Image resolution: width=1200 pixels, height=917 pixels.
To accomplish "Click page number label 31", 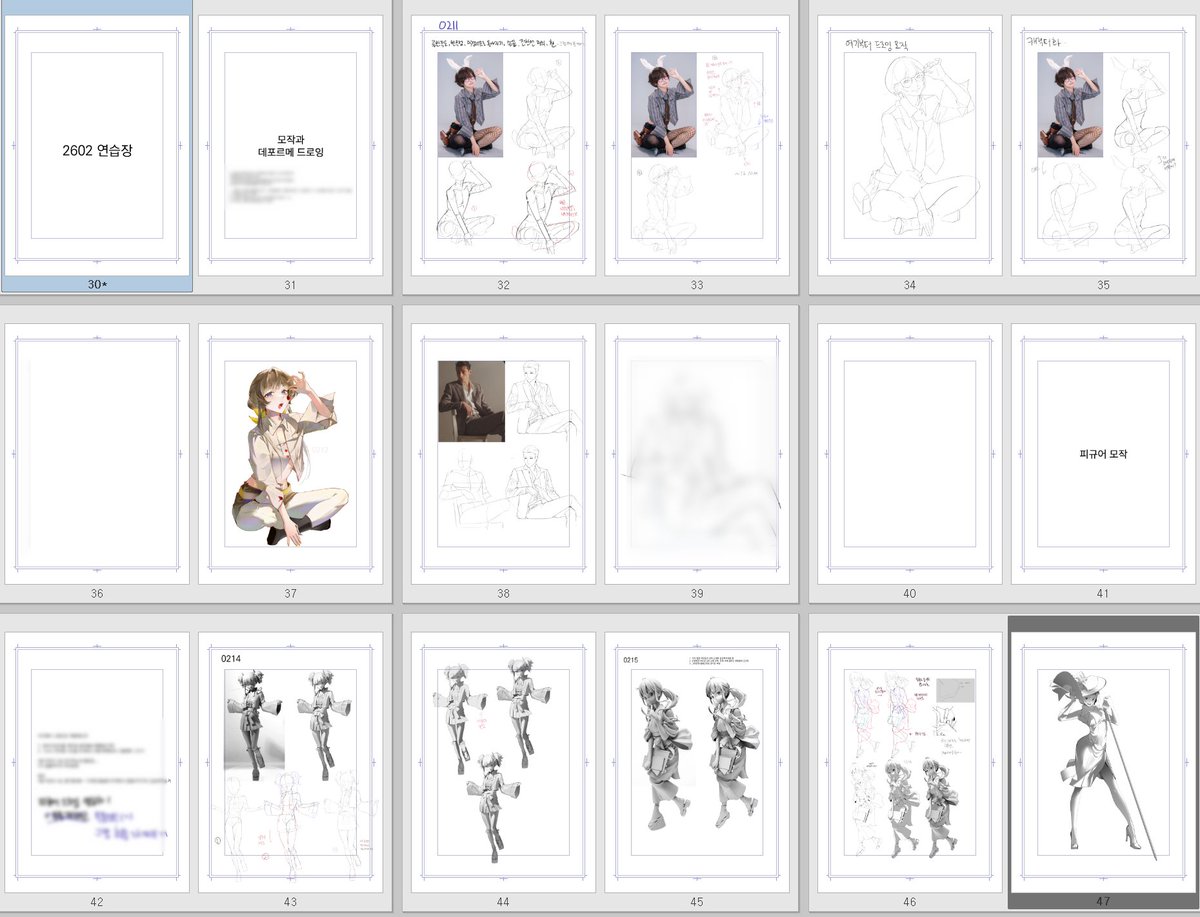I will [x=290, y=285].
